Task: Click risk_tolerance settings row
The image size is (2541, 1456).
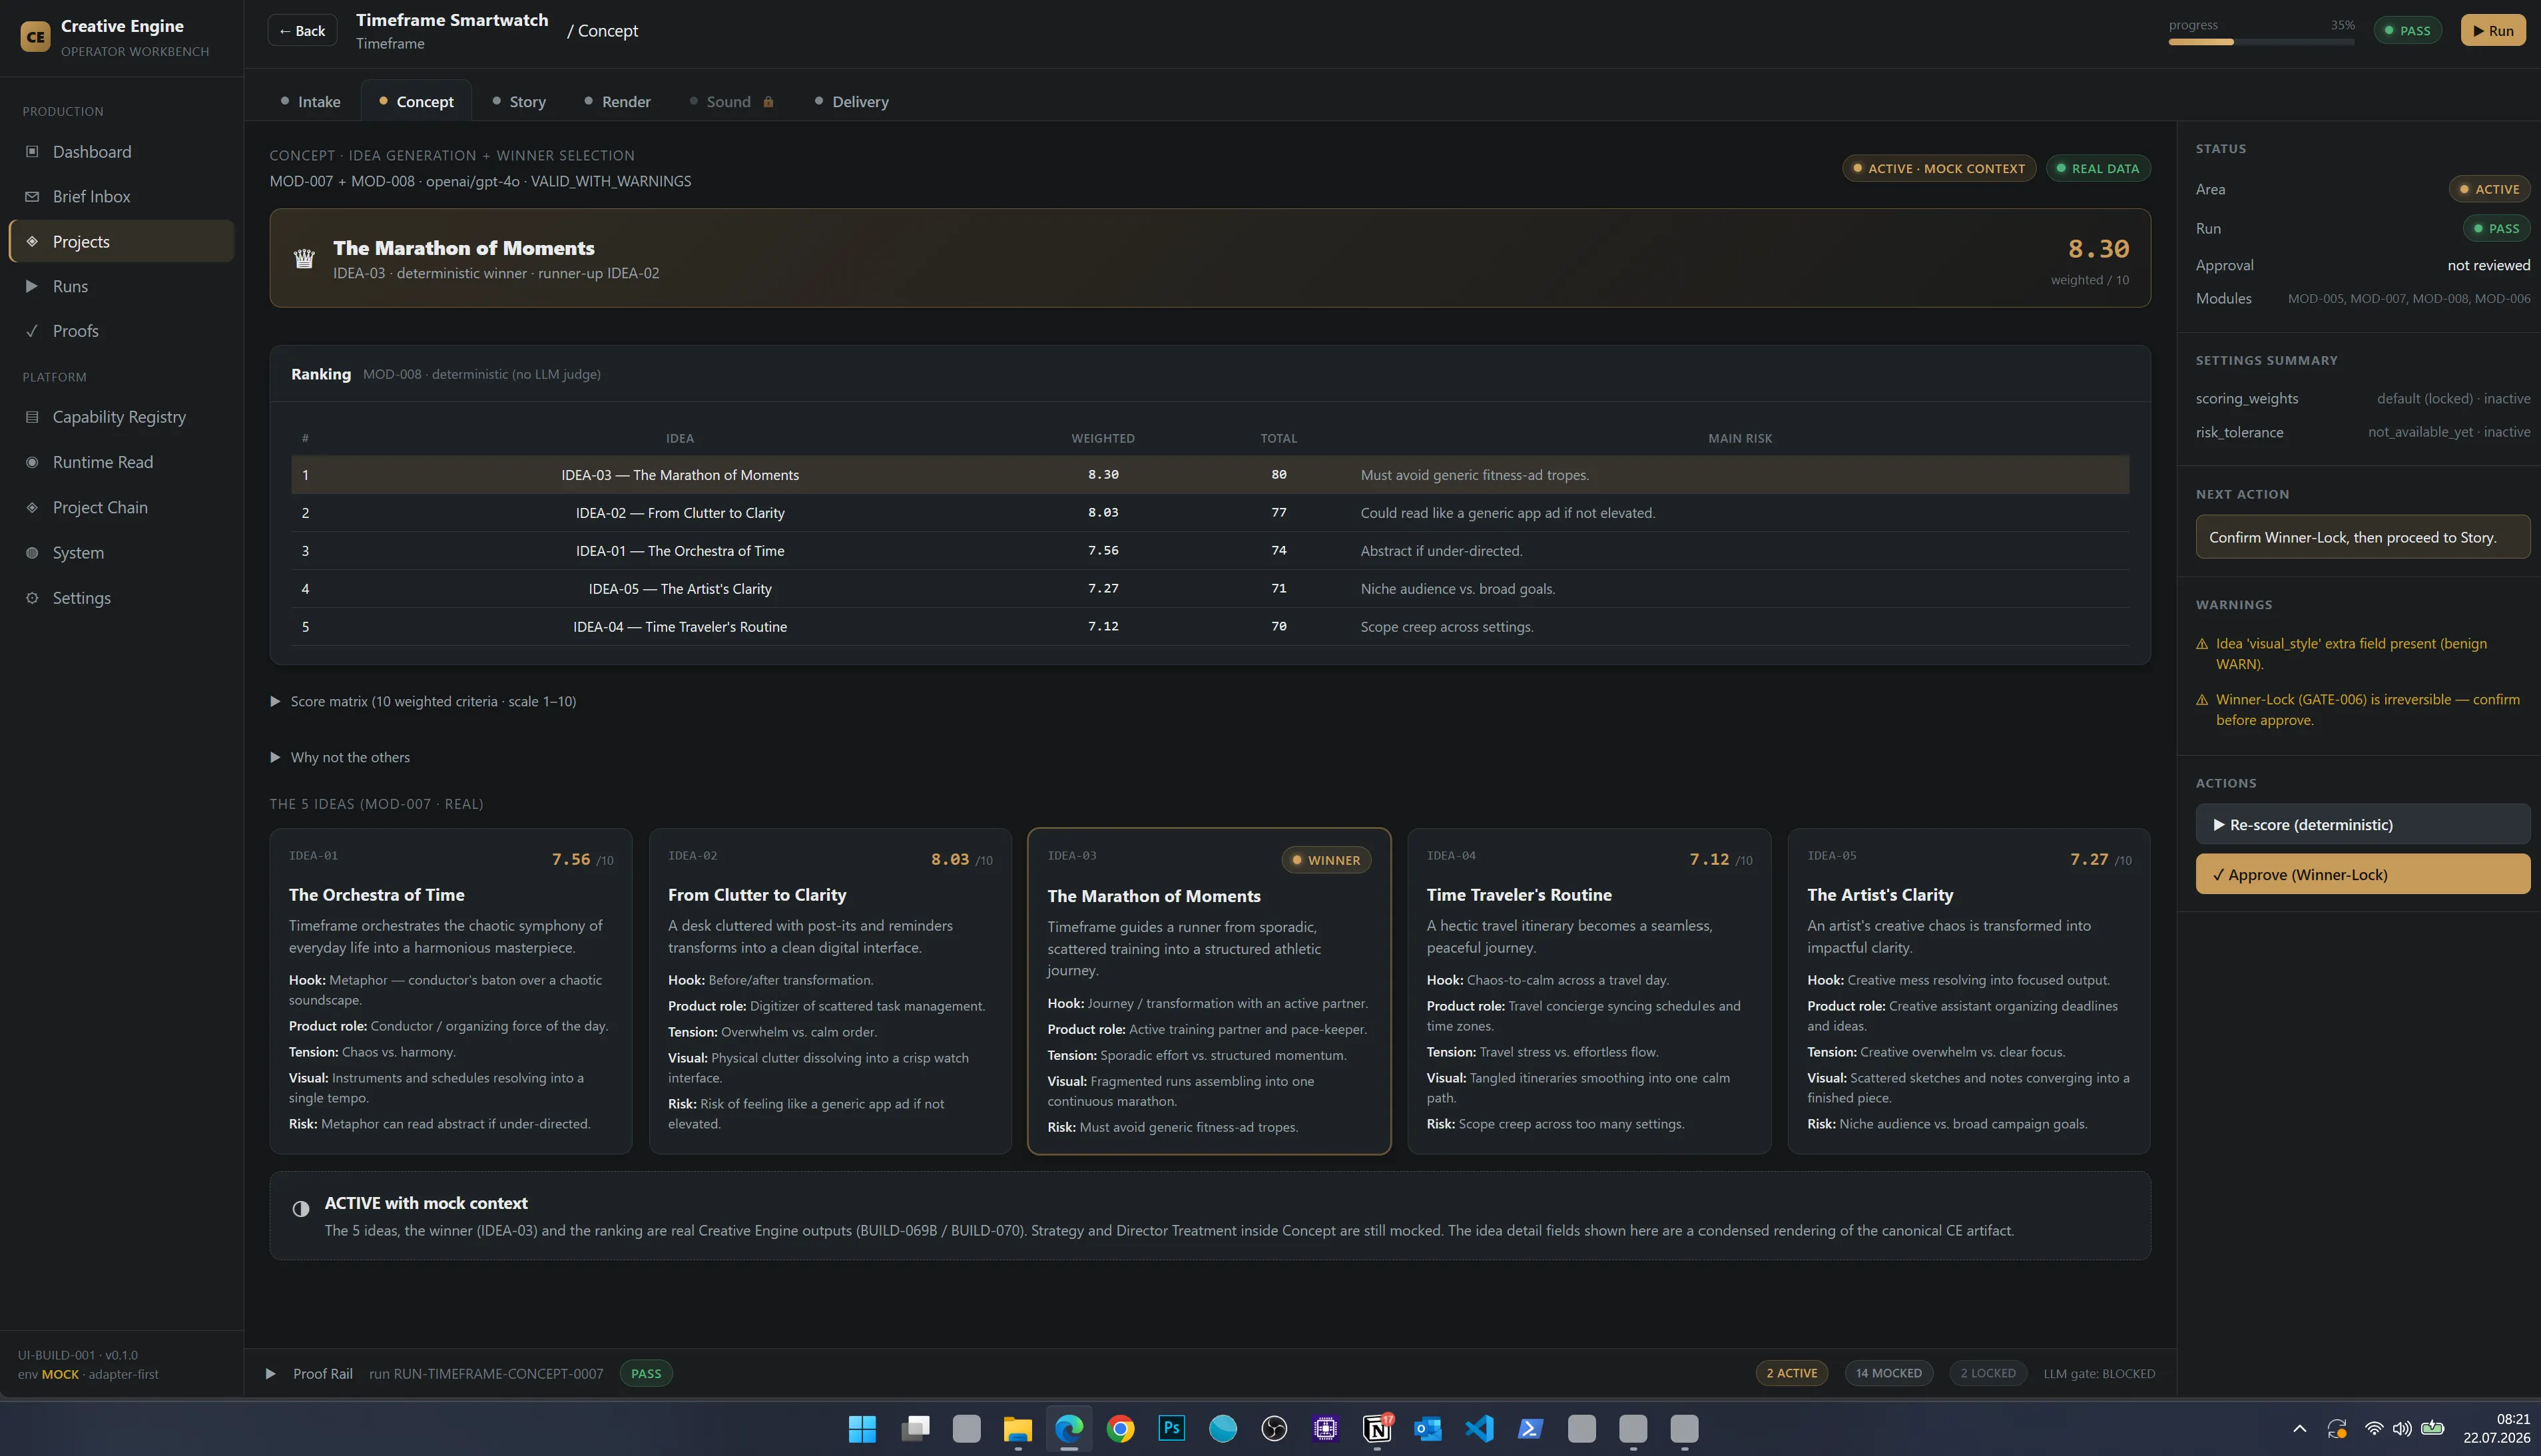Action: [2362, 432]
